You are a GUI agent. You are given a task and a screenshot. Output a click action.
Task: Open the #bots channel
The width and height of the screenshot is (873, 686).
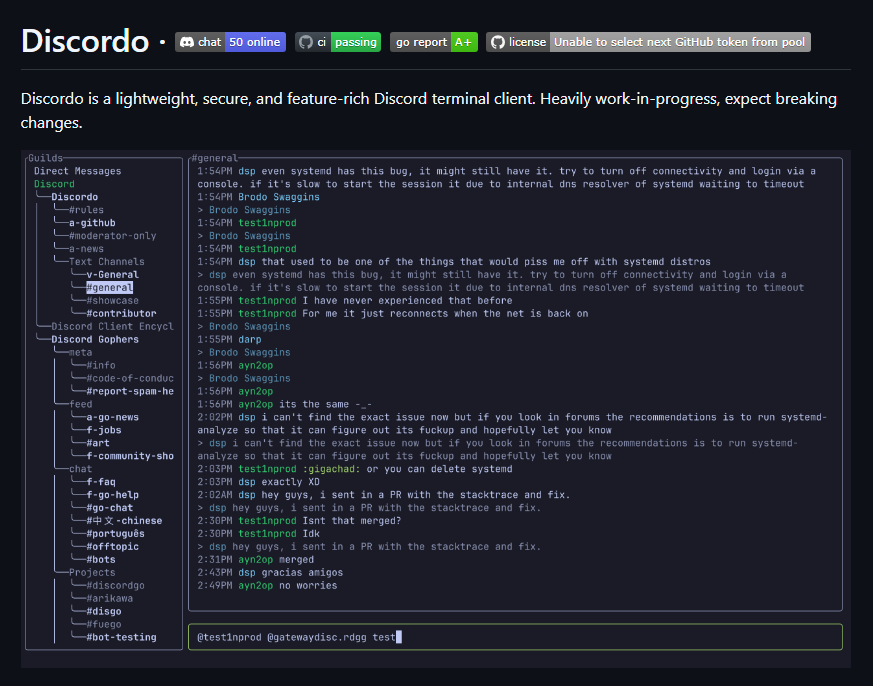101,560
